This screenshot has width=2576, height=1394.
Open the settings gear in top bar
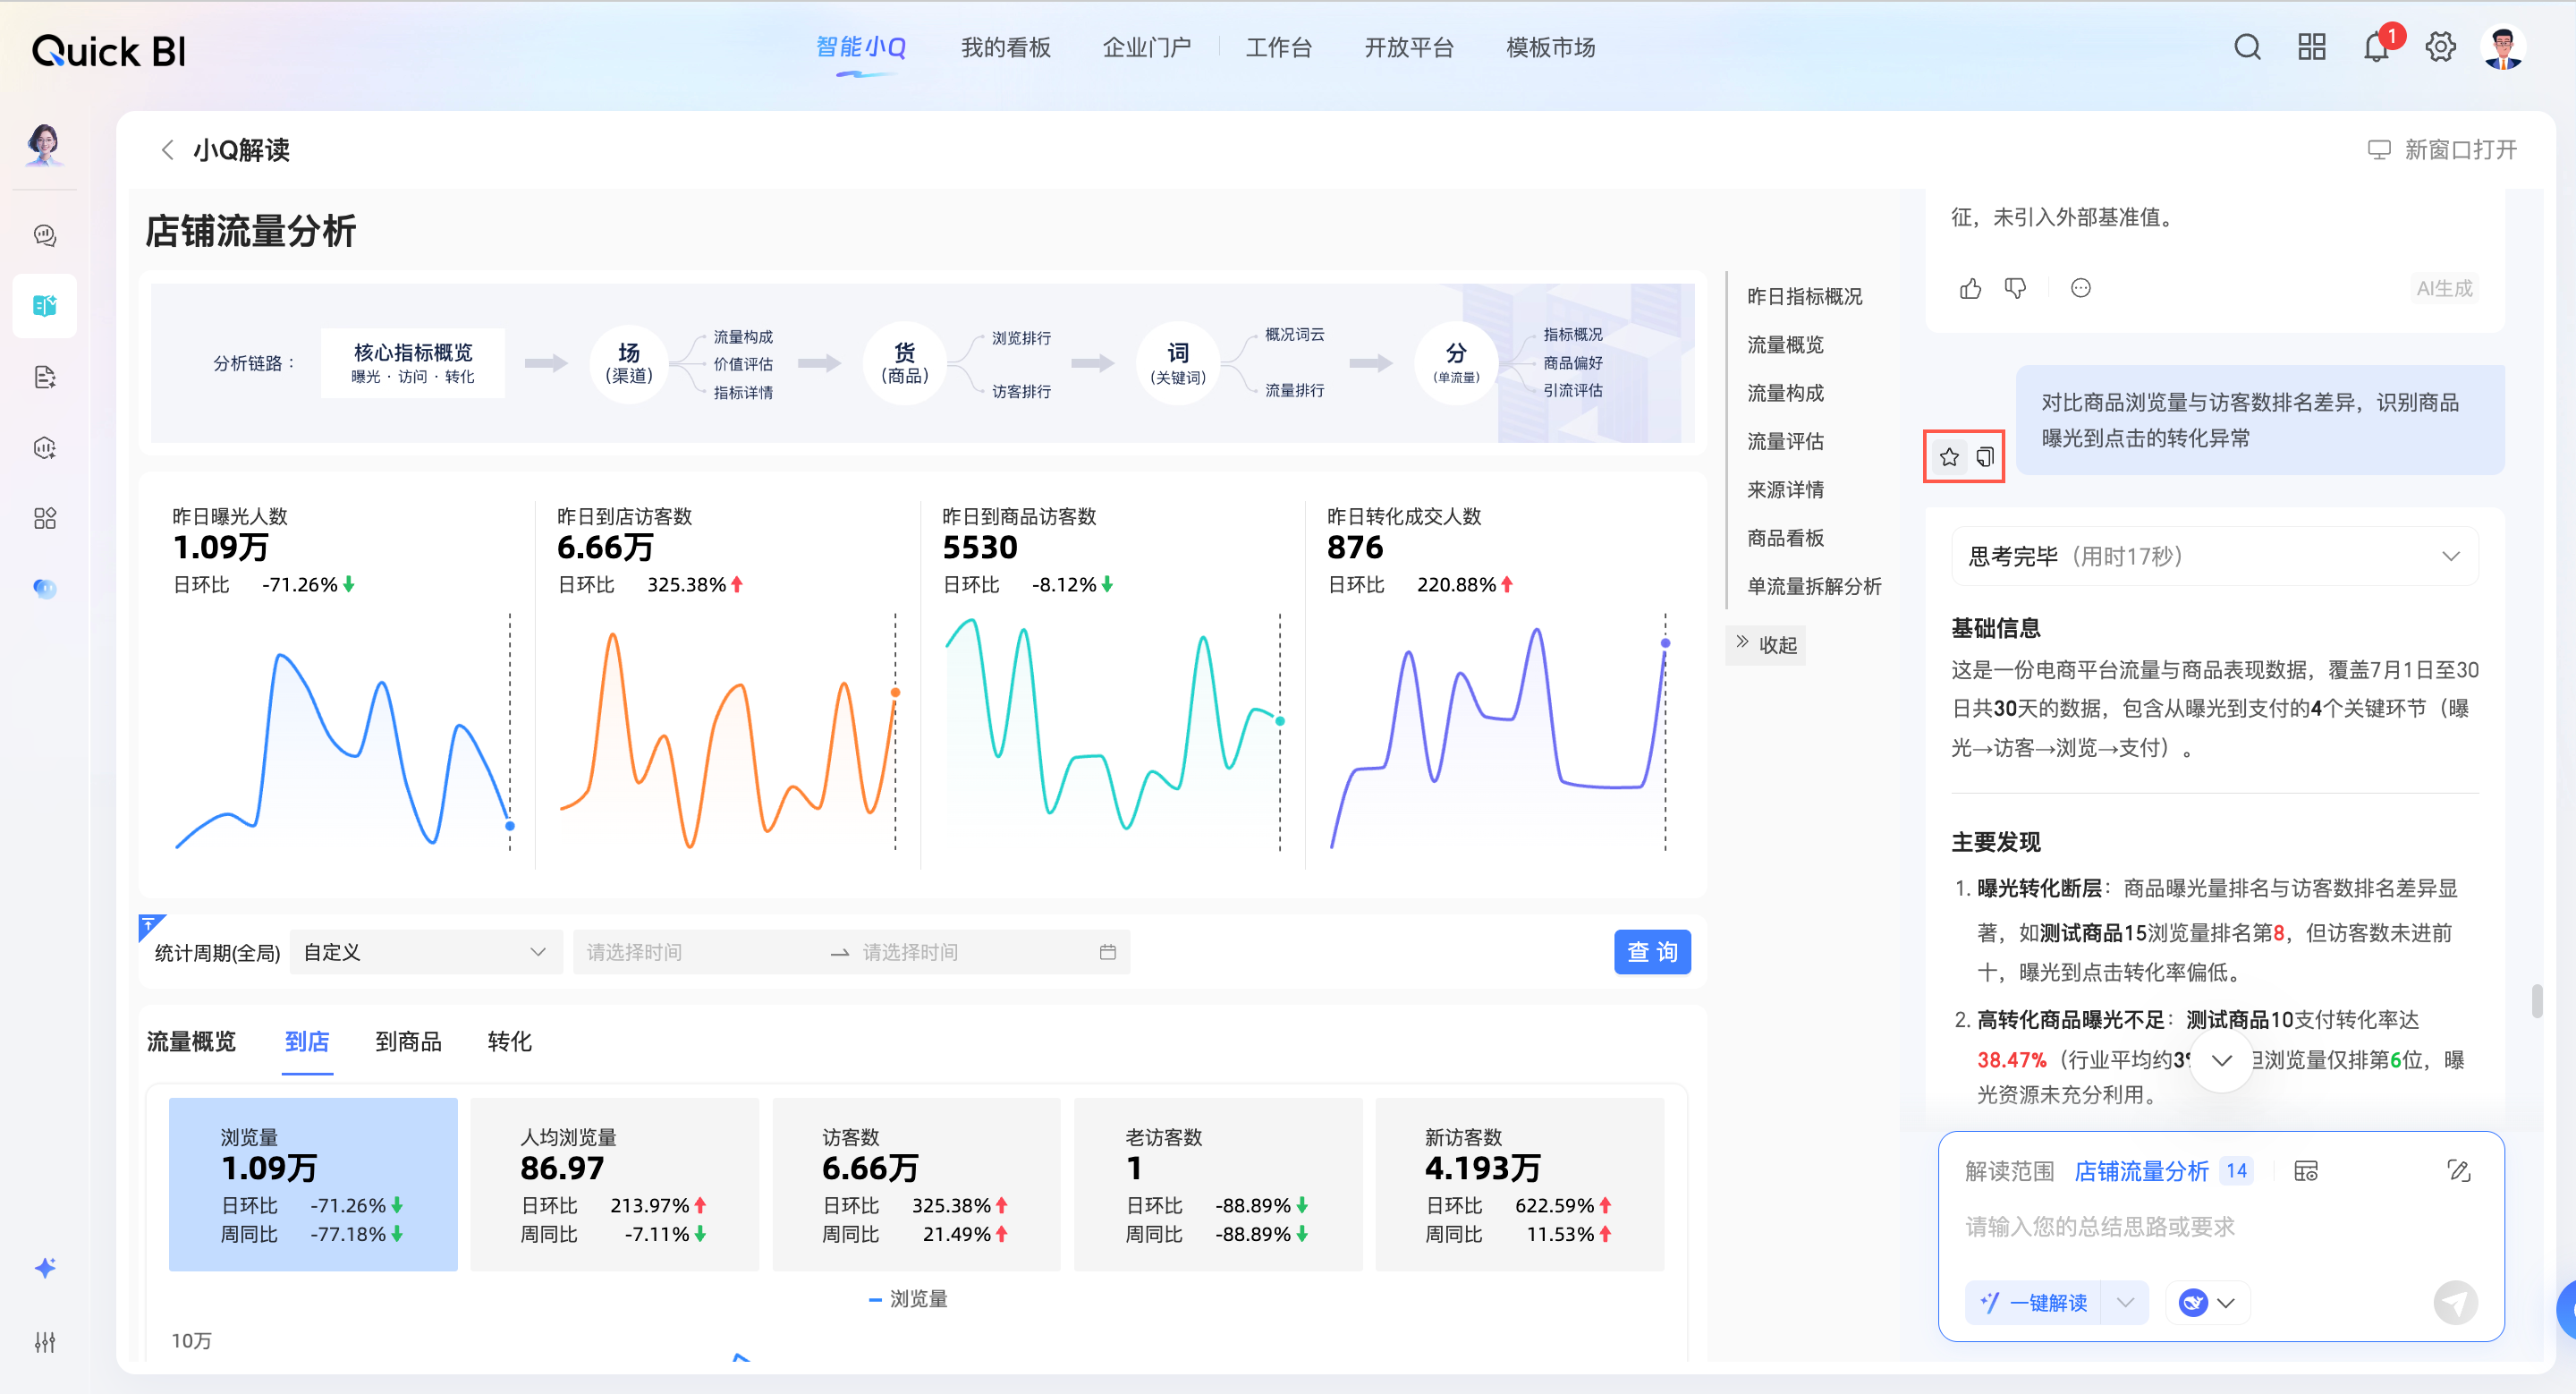tap(2440, 47)
